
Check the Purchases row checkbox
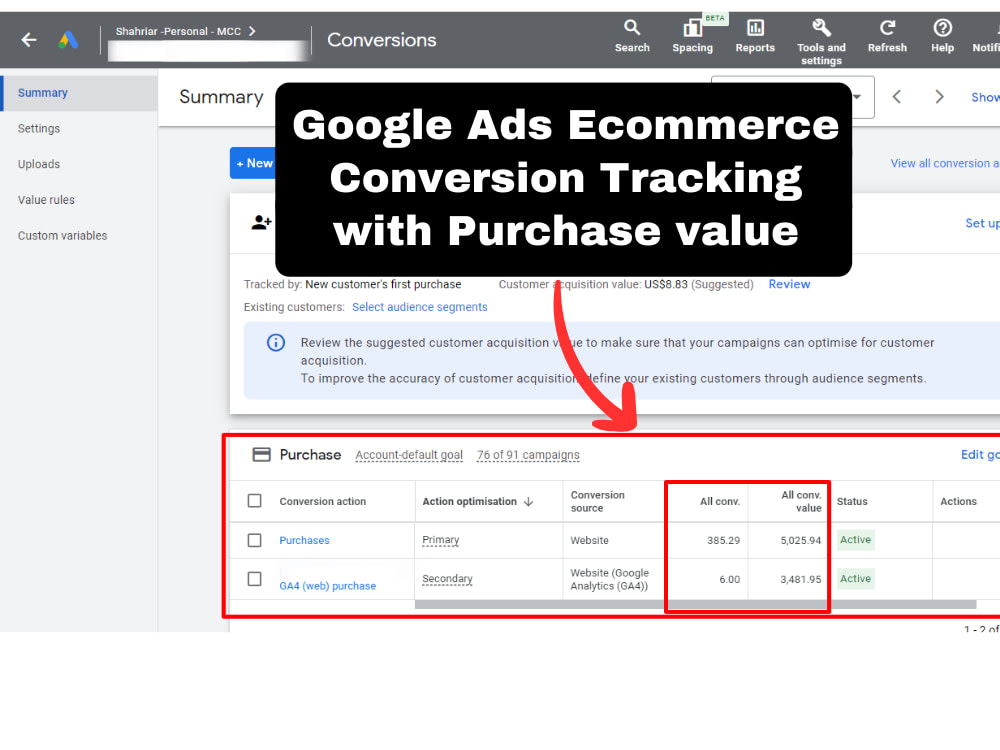pyautogui.click(x=254, y=541)
